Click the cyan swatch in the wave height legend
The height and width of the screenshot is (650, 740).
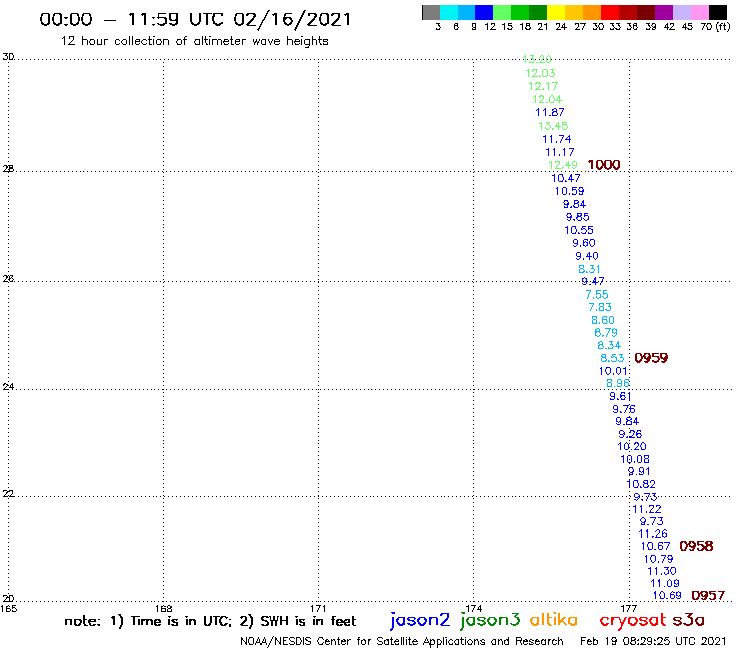[449, 12]
